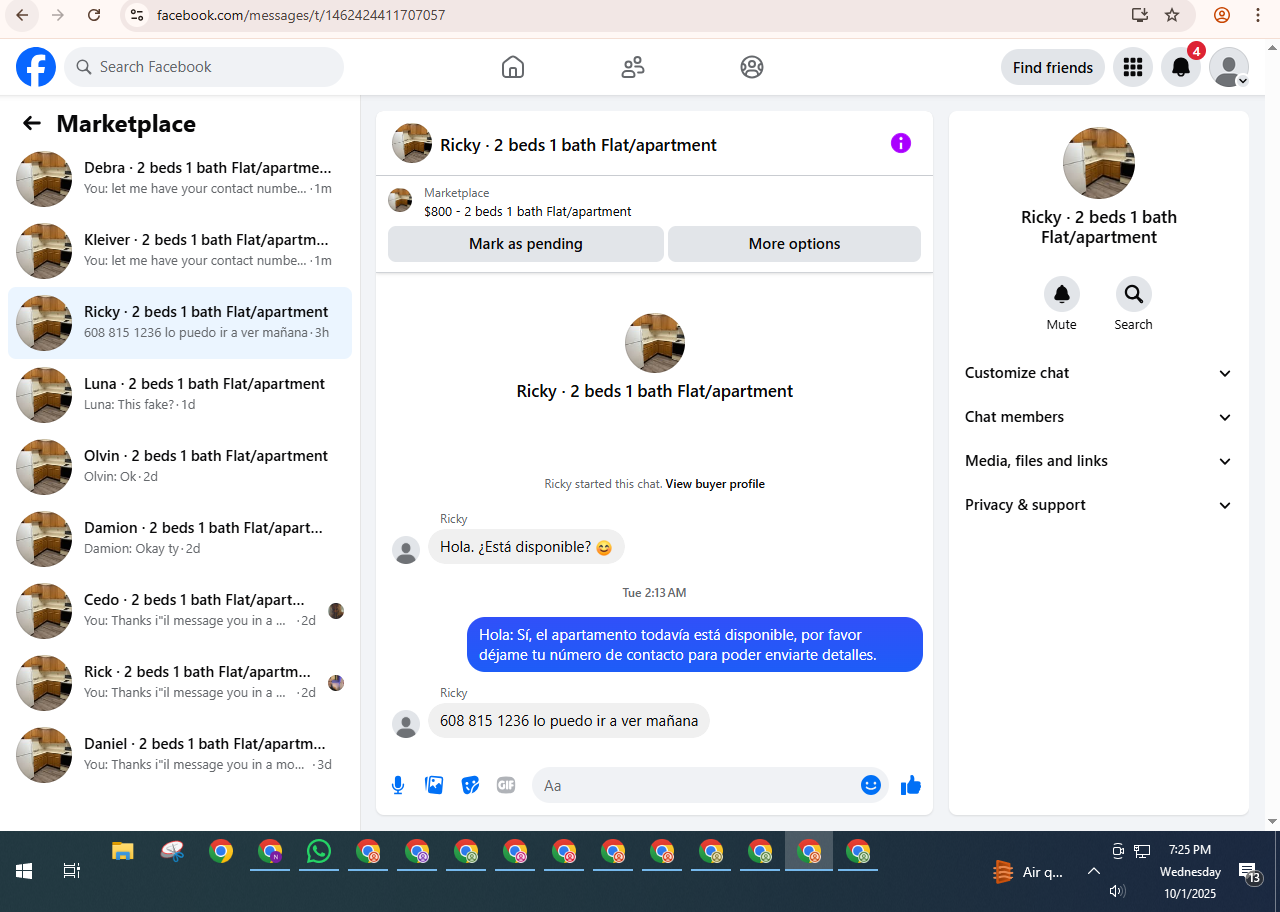Viewport: 1280px width, 912px height.
Task: Go back to the previous page in Chrome
Action: pyautogui.click(x=22, y=15)
